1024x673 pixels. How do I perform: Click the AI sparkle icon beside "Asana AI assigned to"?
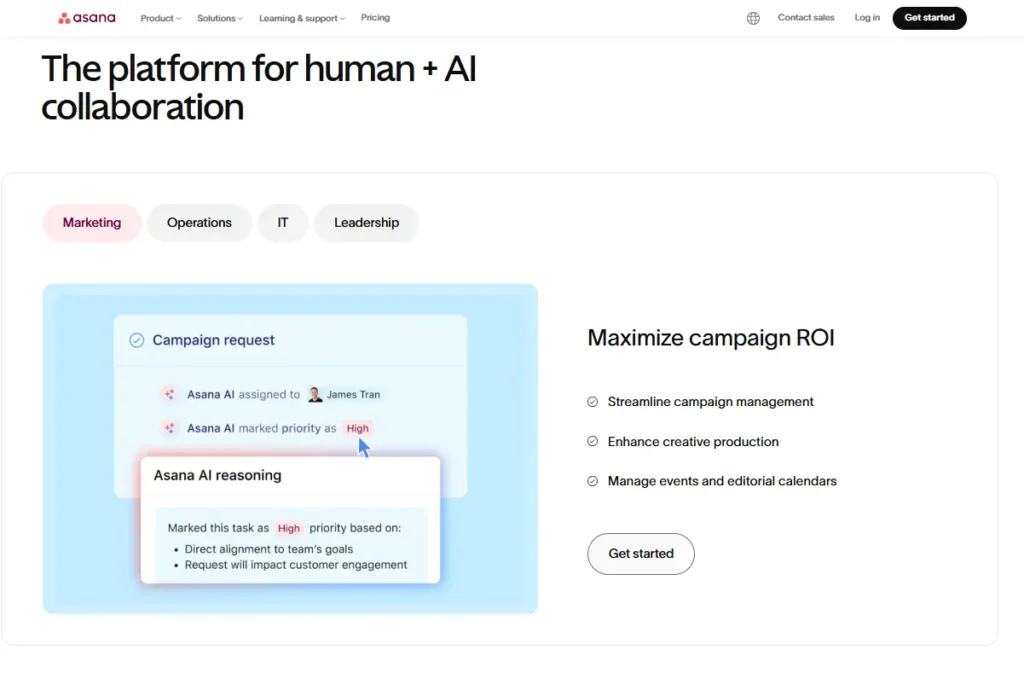(170, 393)
